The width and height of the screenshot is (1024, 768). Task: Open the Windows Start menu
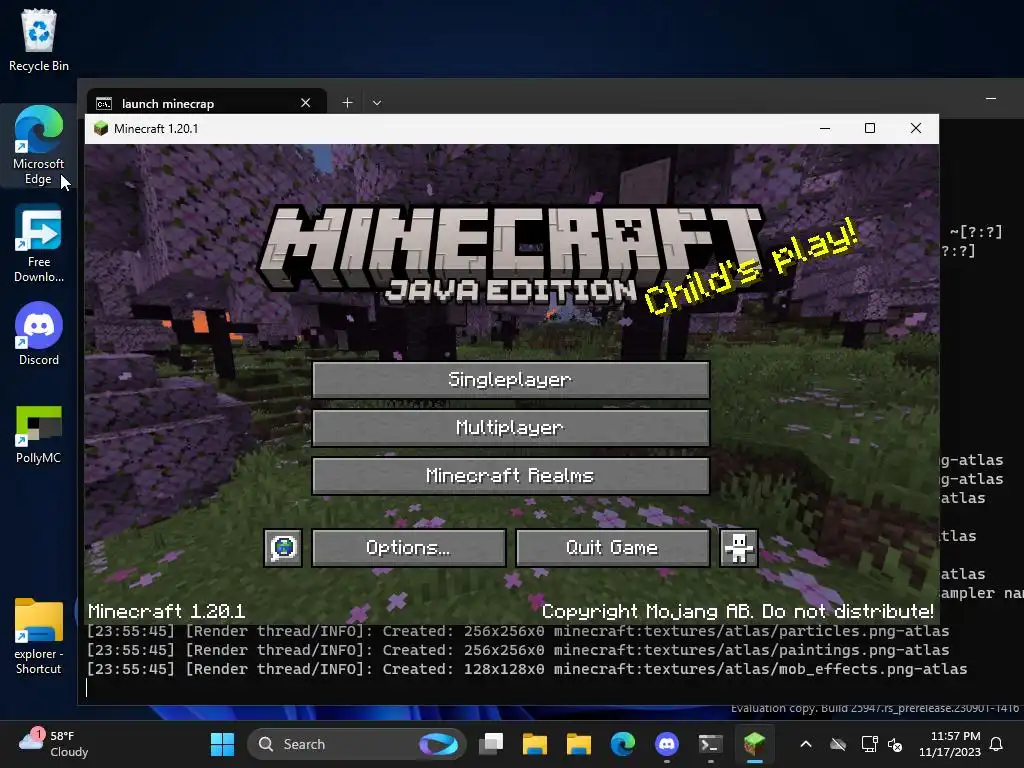coord(222,744)
